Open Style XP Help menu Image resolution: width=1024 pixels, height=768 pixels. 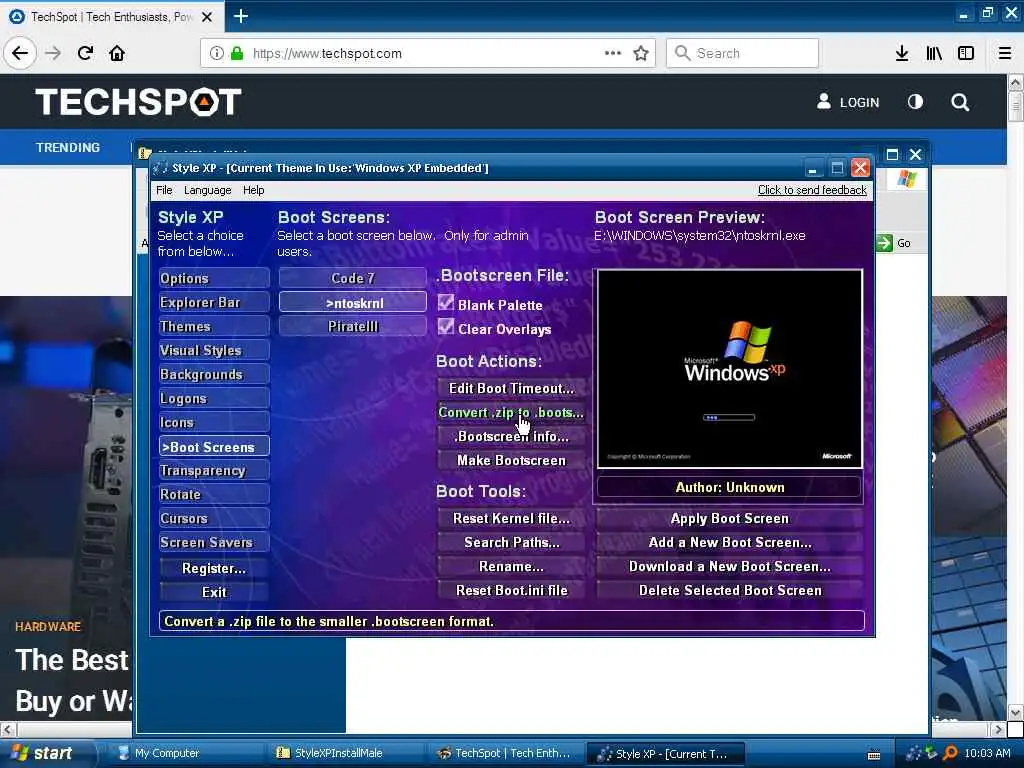pyautogui.click(x=253, y=190)
